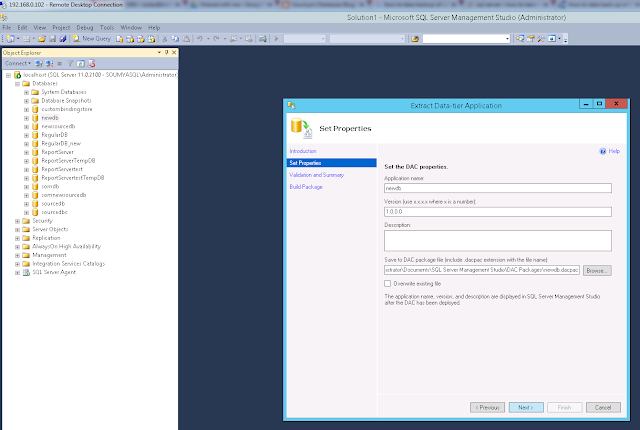640x430 pixels.
Task: Click the Description text area
Action: pyautogui.click(x=498, y=241)
